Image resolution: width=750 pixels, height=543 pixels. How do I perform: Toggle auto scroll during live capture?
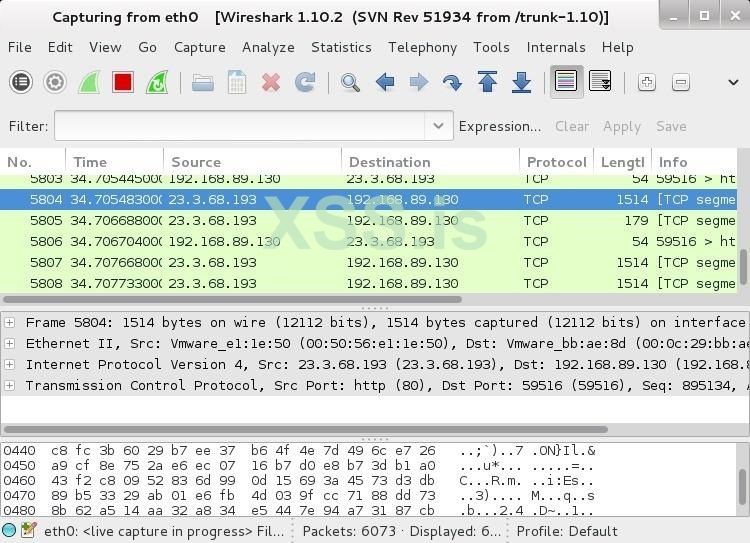[600, 82]
